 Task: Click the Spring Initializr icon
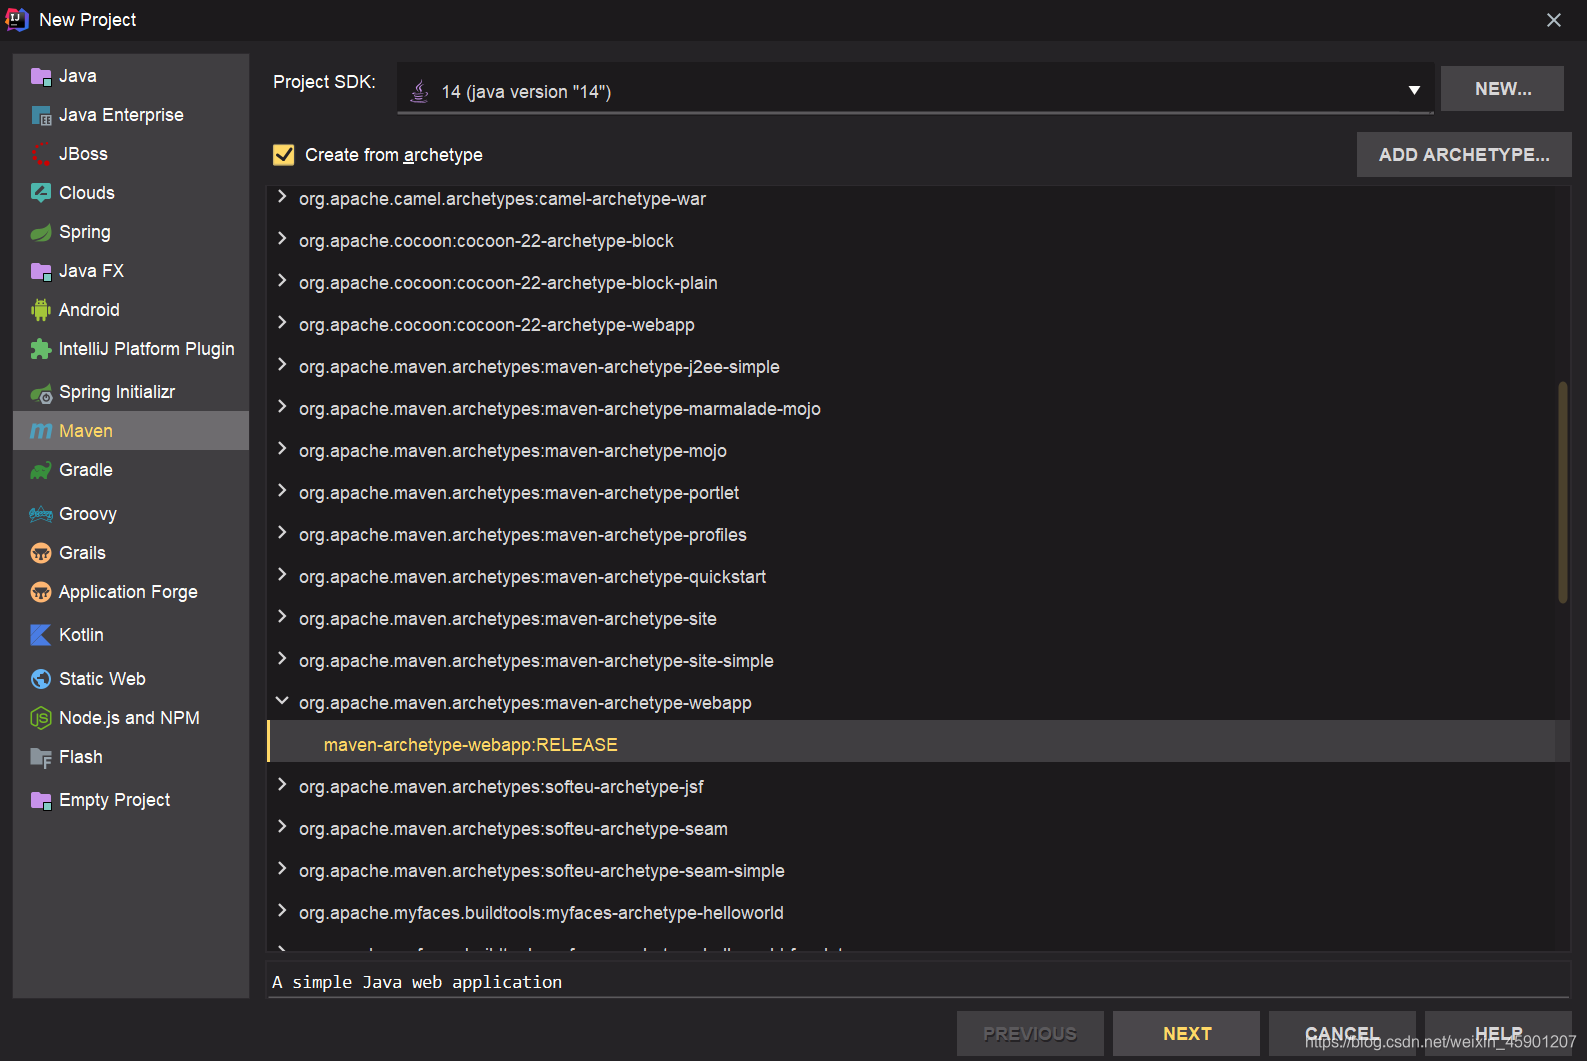41,393
